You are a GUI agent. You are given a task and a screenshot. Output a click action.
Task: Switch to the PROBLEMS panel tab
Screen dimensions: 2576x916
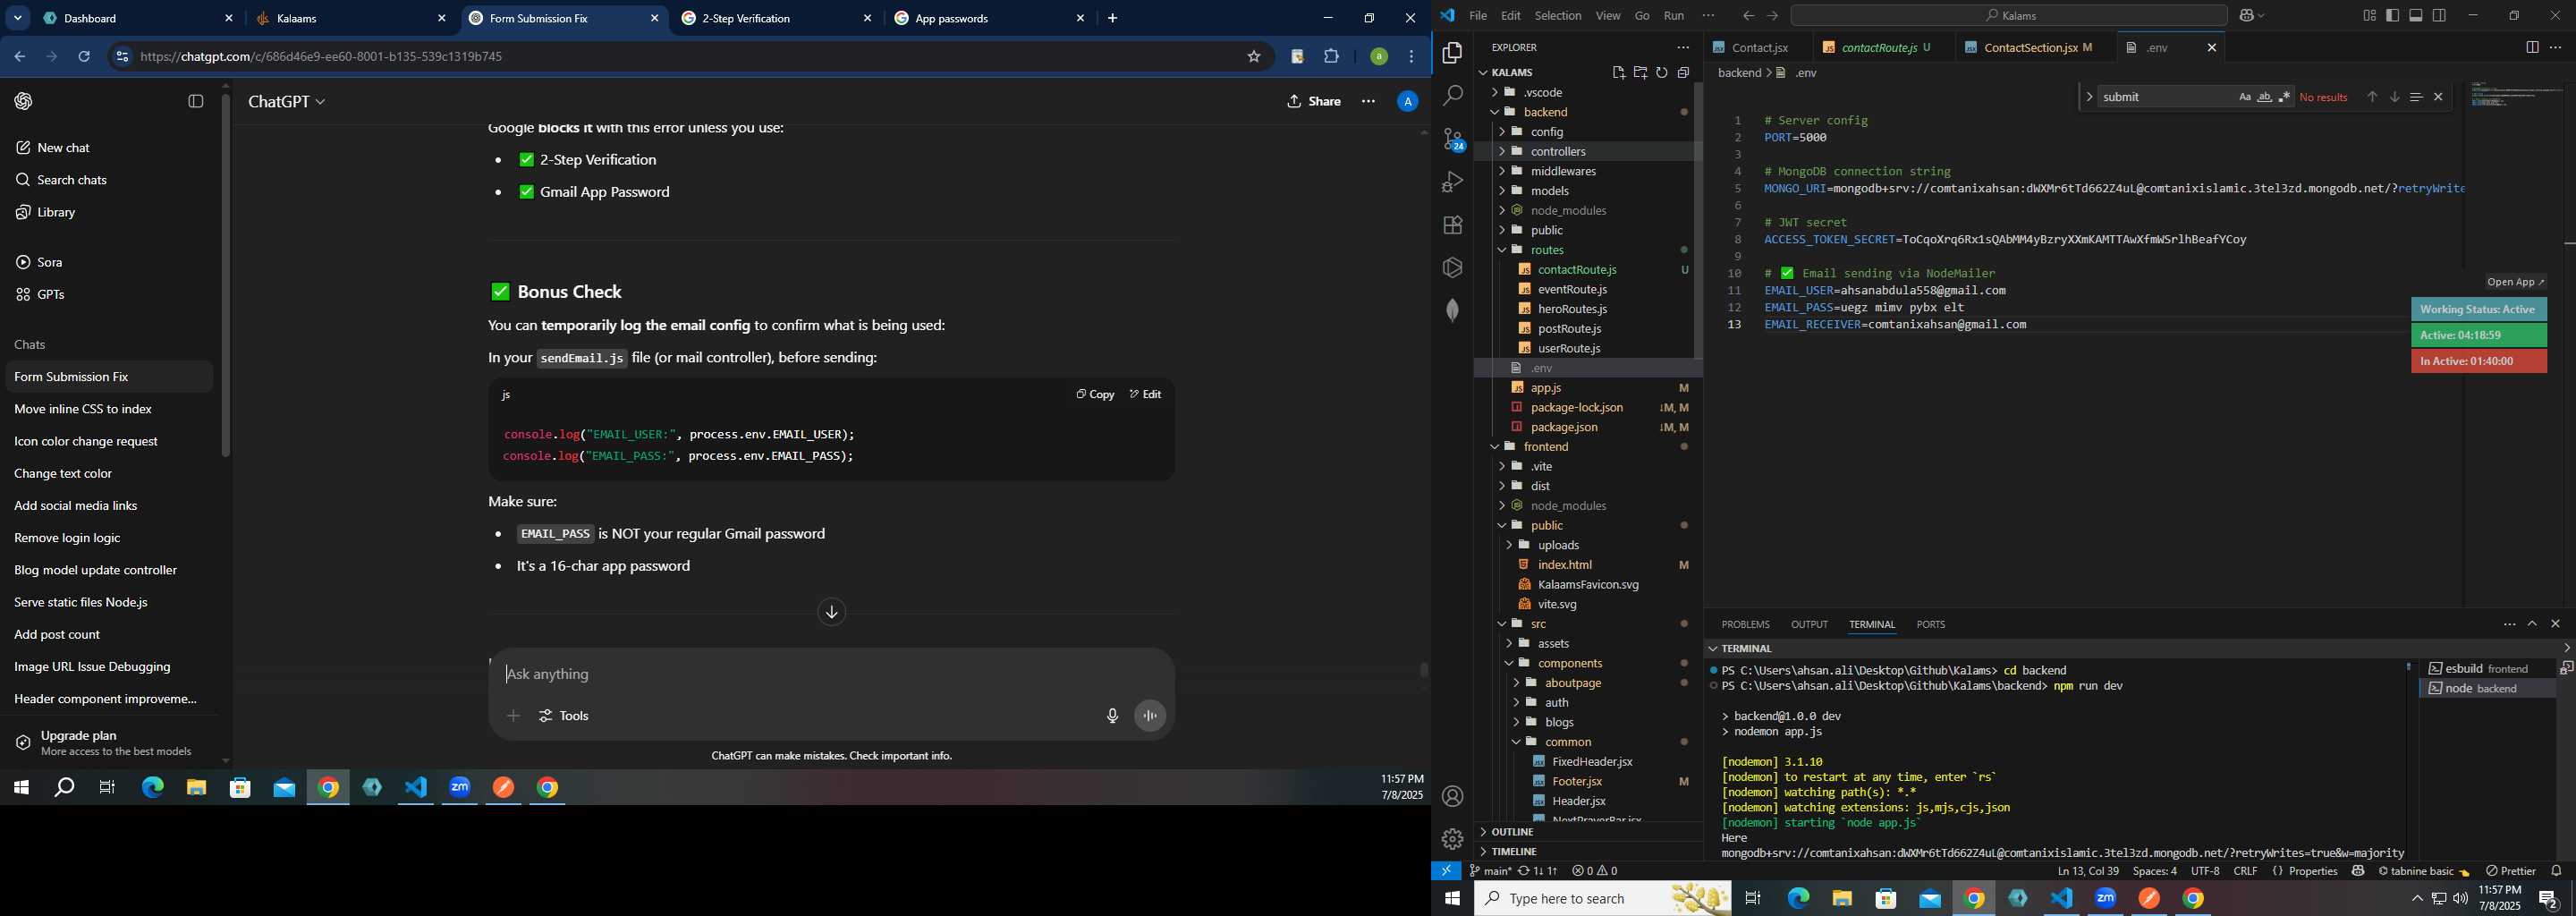coord(1745,624)
